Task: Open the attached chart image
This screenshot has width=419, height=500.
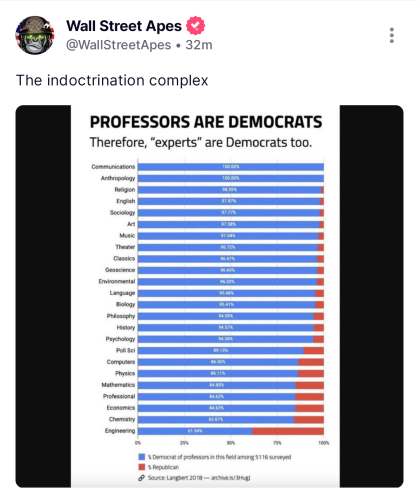Action: 209,296
